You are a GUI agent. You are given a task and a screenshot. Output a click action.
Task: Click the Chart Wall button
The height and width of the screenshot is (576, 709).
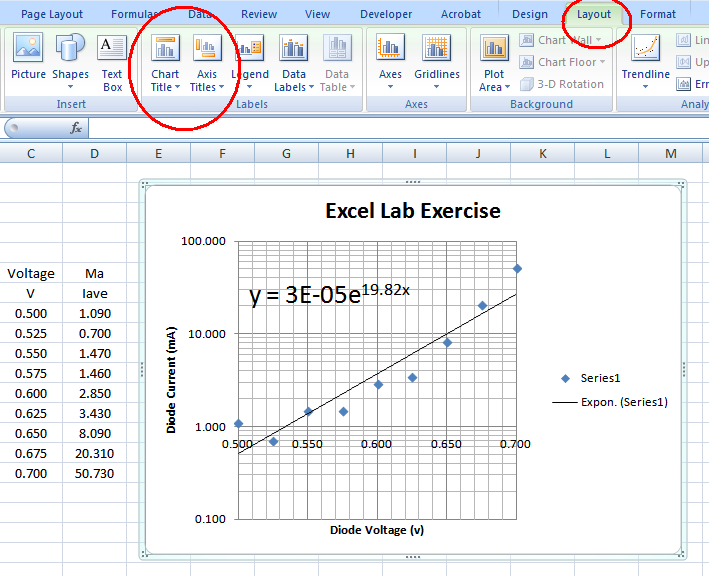[561, 40]
